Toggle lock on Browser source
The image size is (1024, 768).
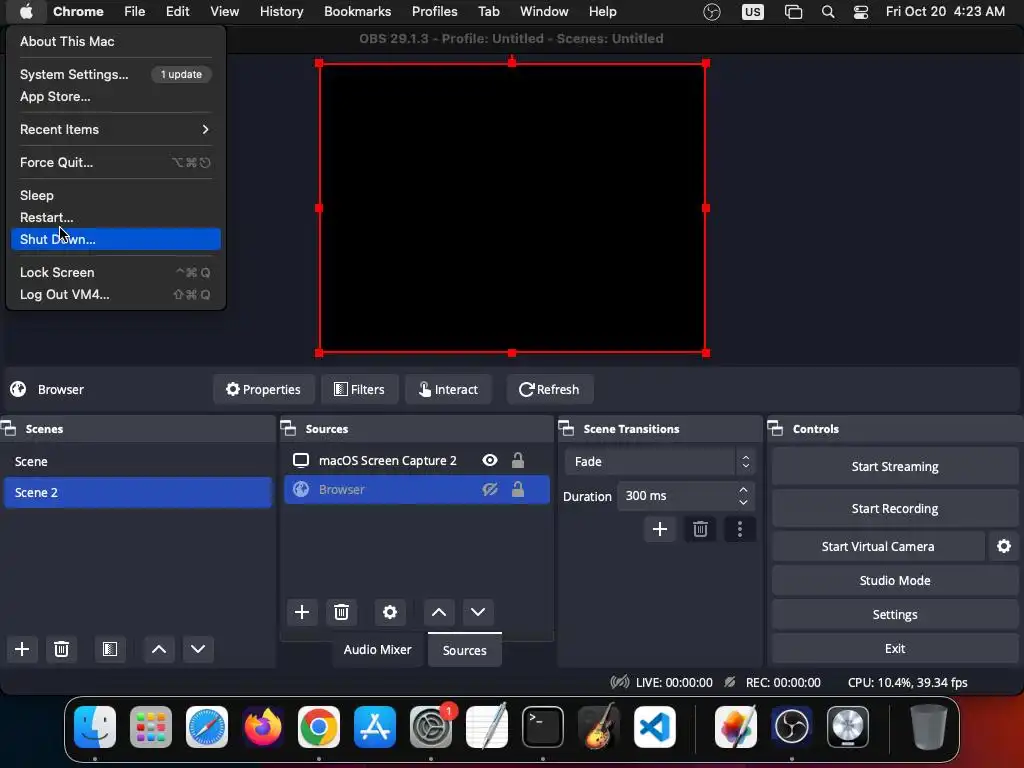click(518, 489)
